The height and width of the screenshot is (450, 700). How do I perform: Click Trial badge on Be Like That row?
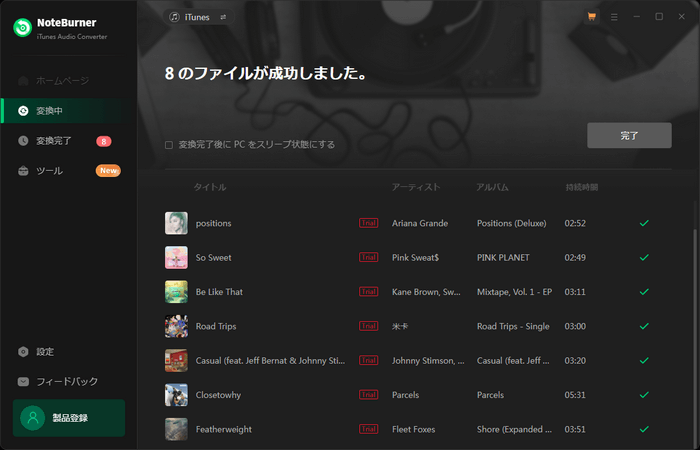tap(368, 292)
